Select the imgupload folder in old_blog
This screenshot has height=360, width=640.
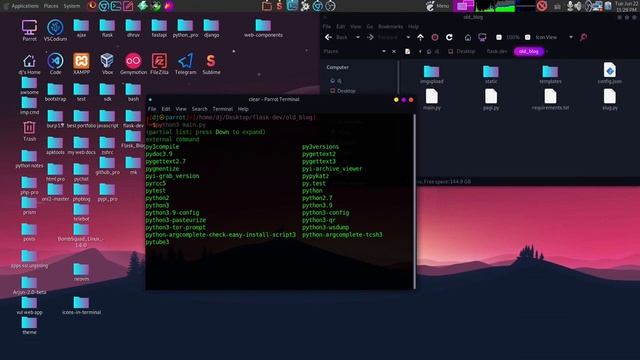(431, 74)
